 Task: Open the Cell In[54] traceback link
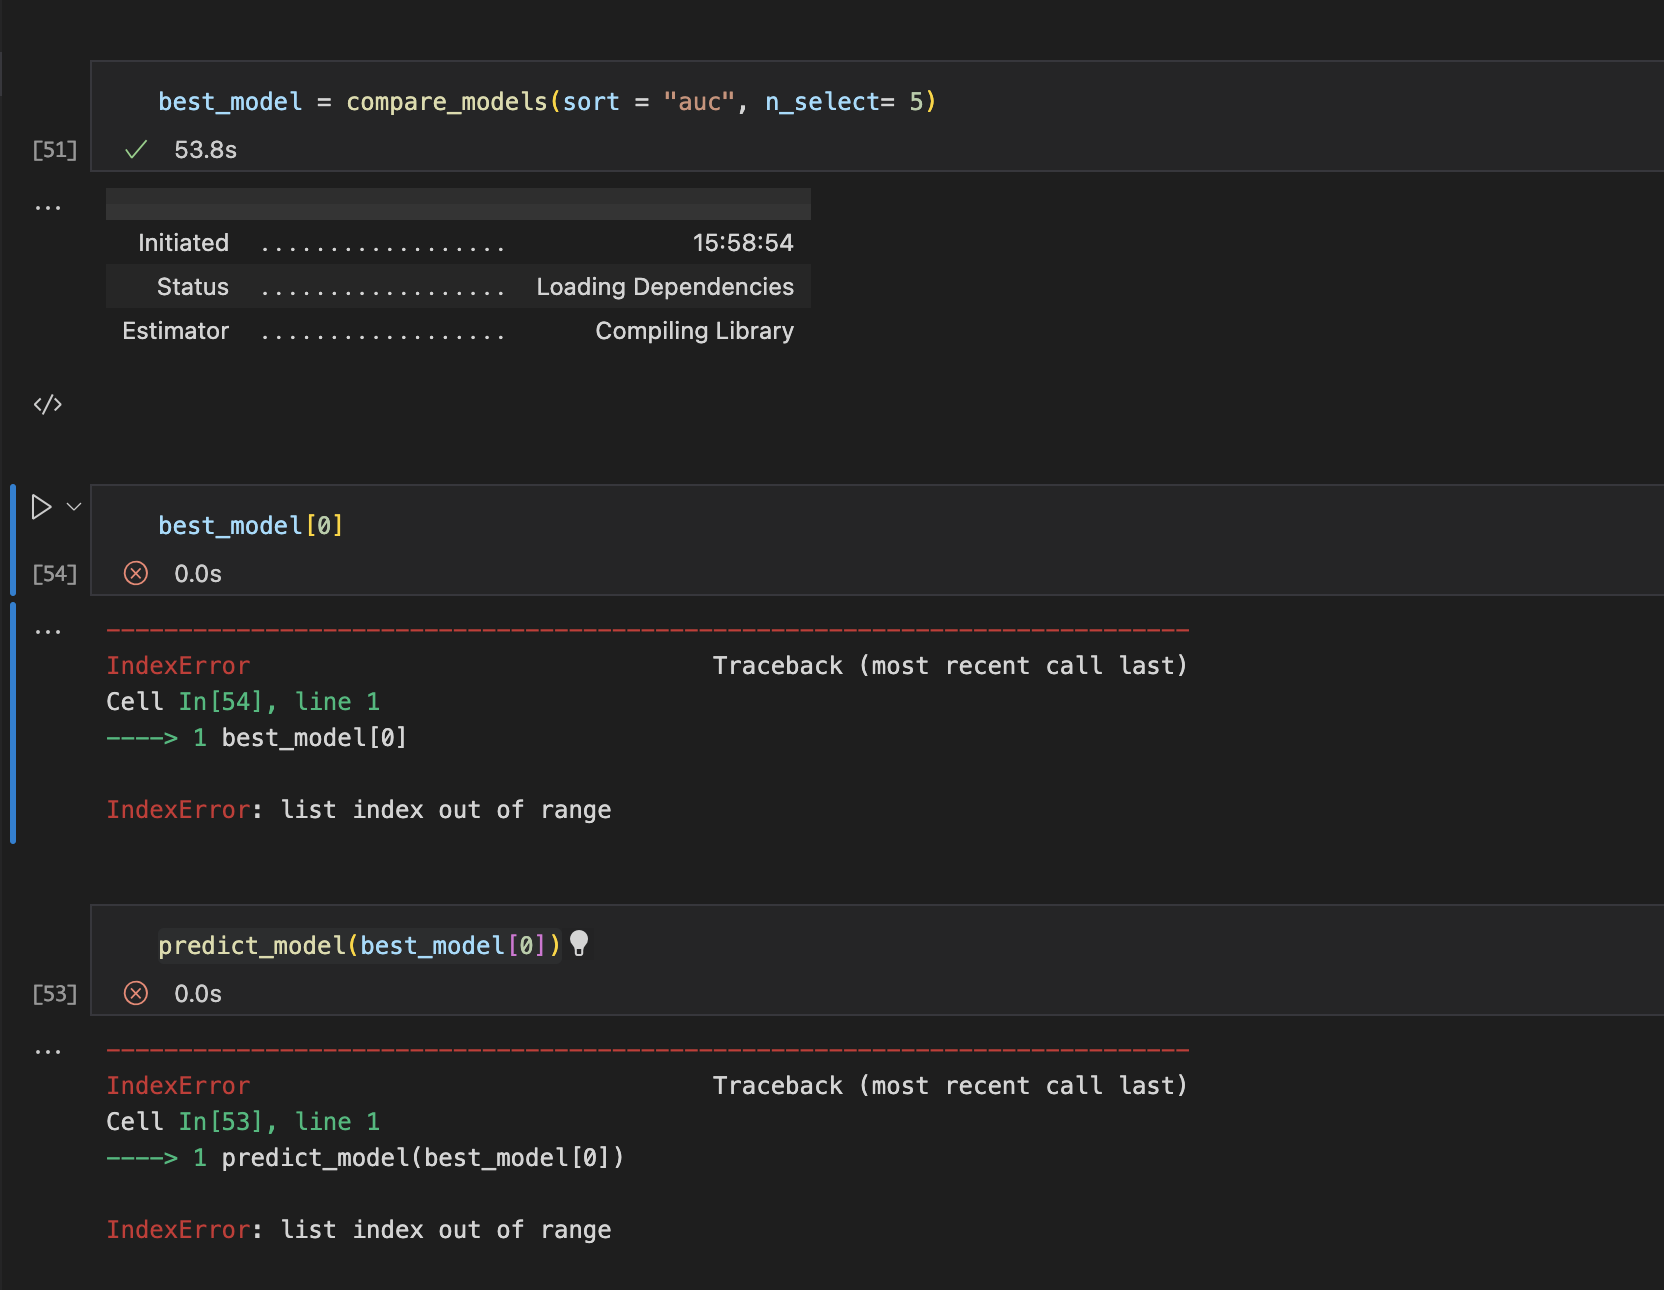(226, 701)
